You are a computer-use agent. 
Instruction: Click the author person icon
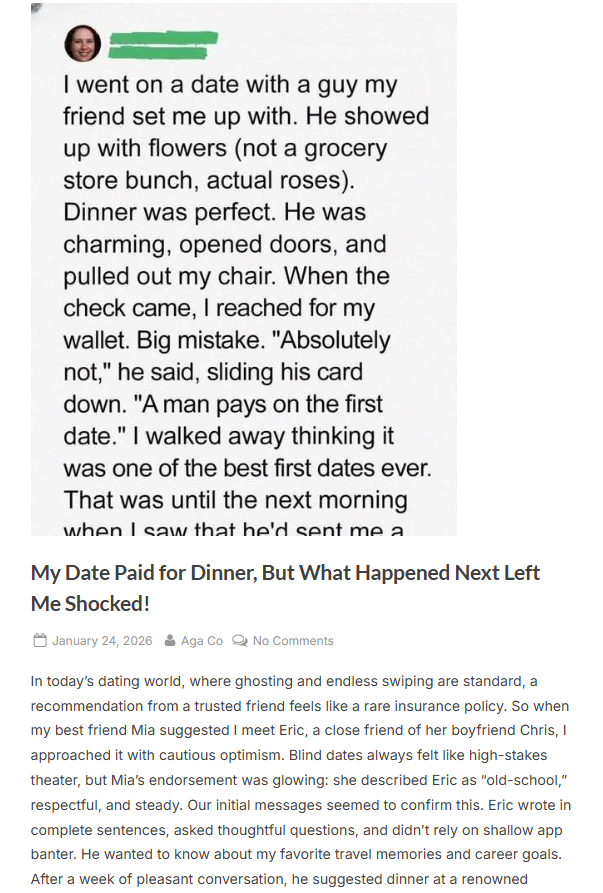(171, 641)
